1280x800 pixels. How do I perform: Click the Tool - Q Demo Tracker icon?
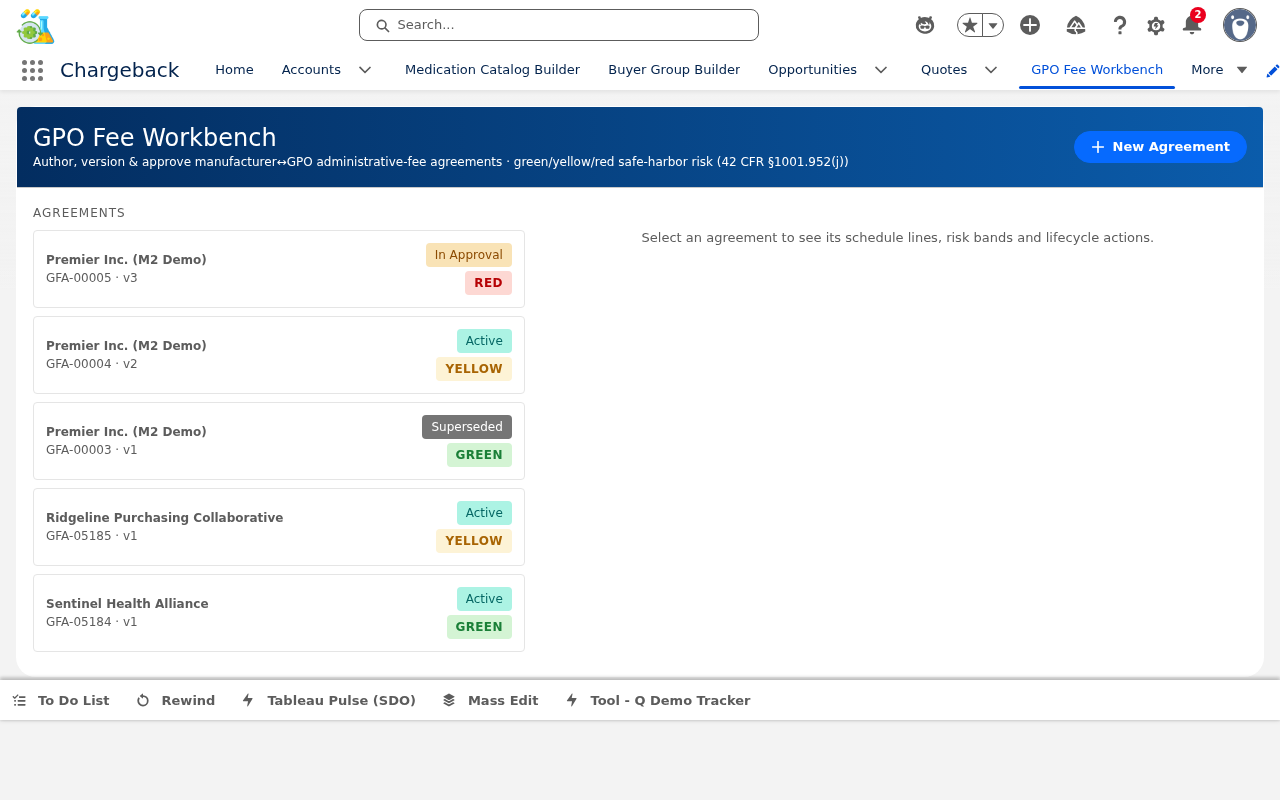click(x=572, y=701)
